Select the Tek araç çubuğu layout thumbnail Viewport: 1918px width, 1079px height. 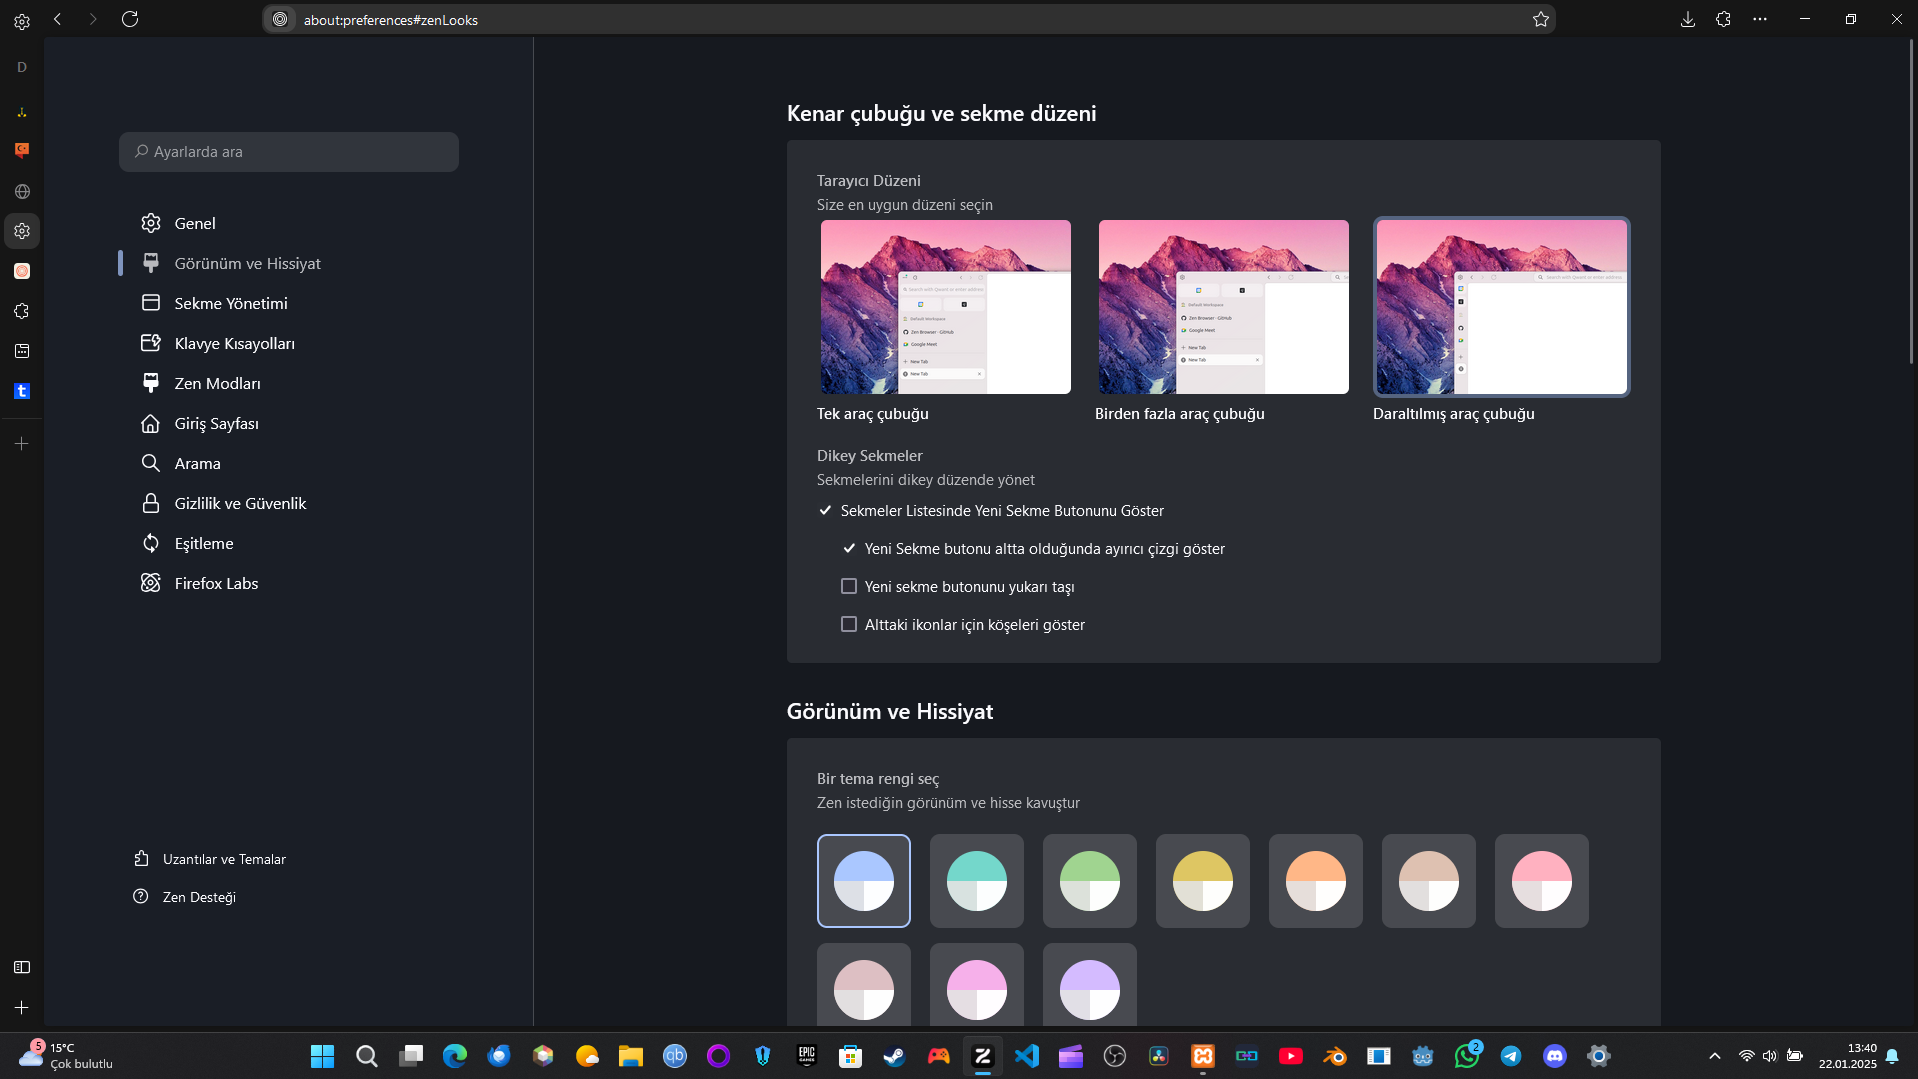click(x=945, y=307)
